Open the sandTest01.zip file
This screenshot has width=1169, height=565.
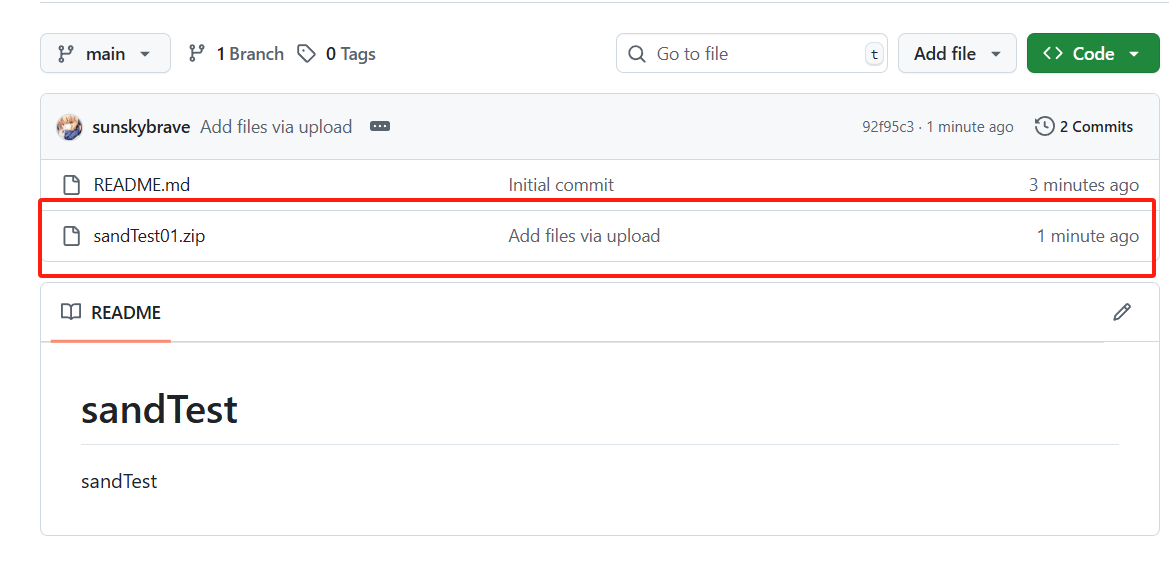pos(149,236)
